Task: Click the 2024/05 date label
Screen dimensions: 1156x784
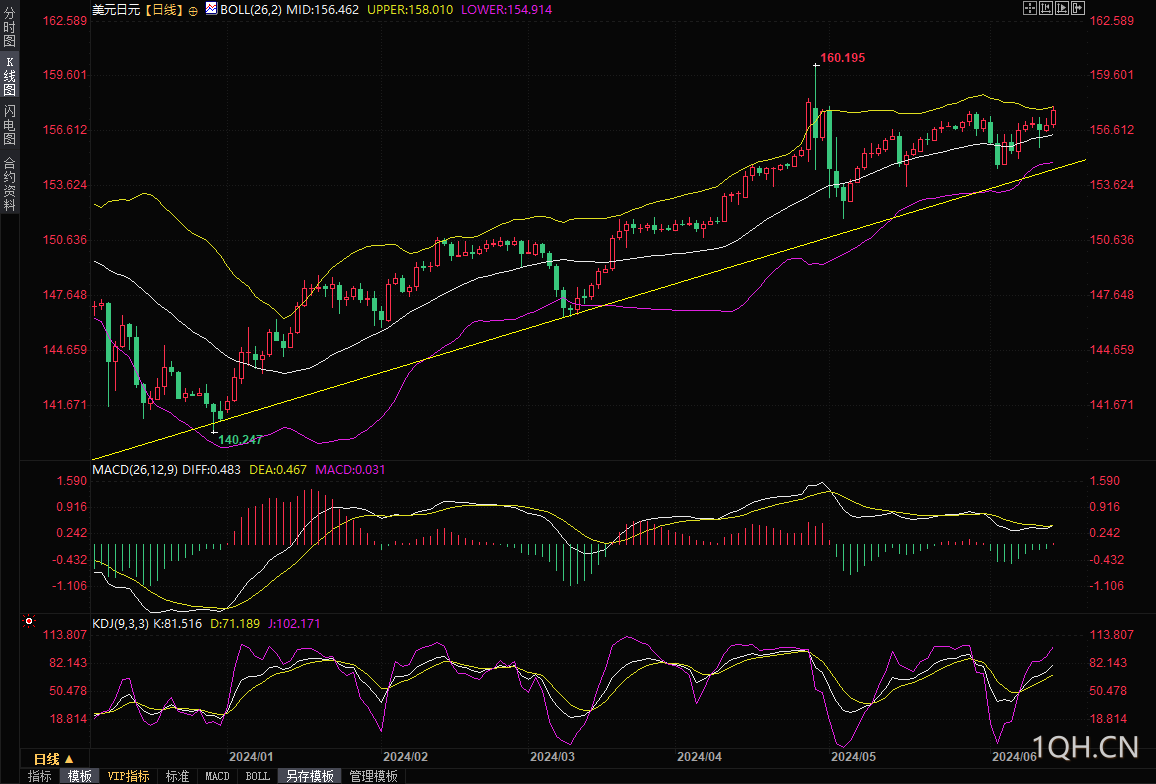Action: pos(853,757)
